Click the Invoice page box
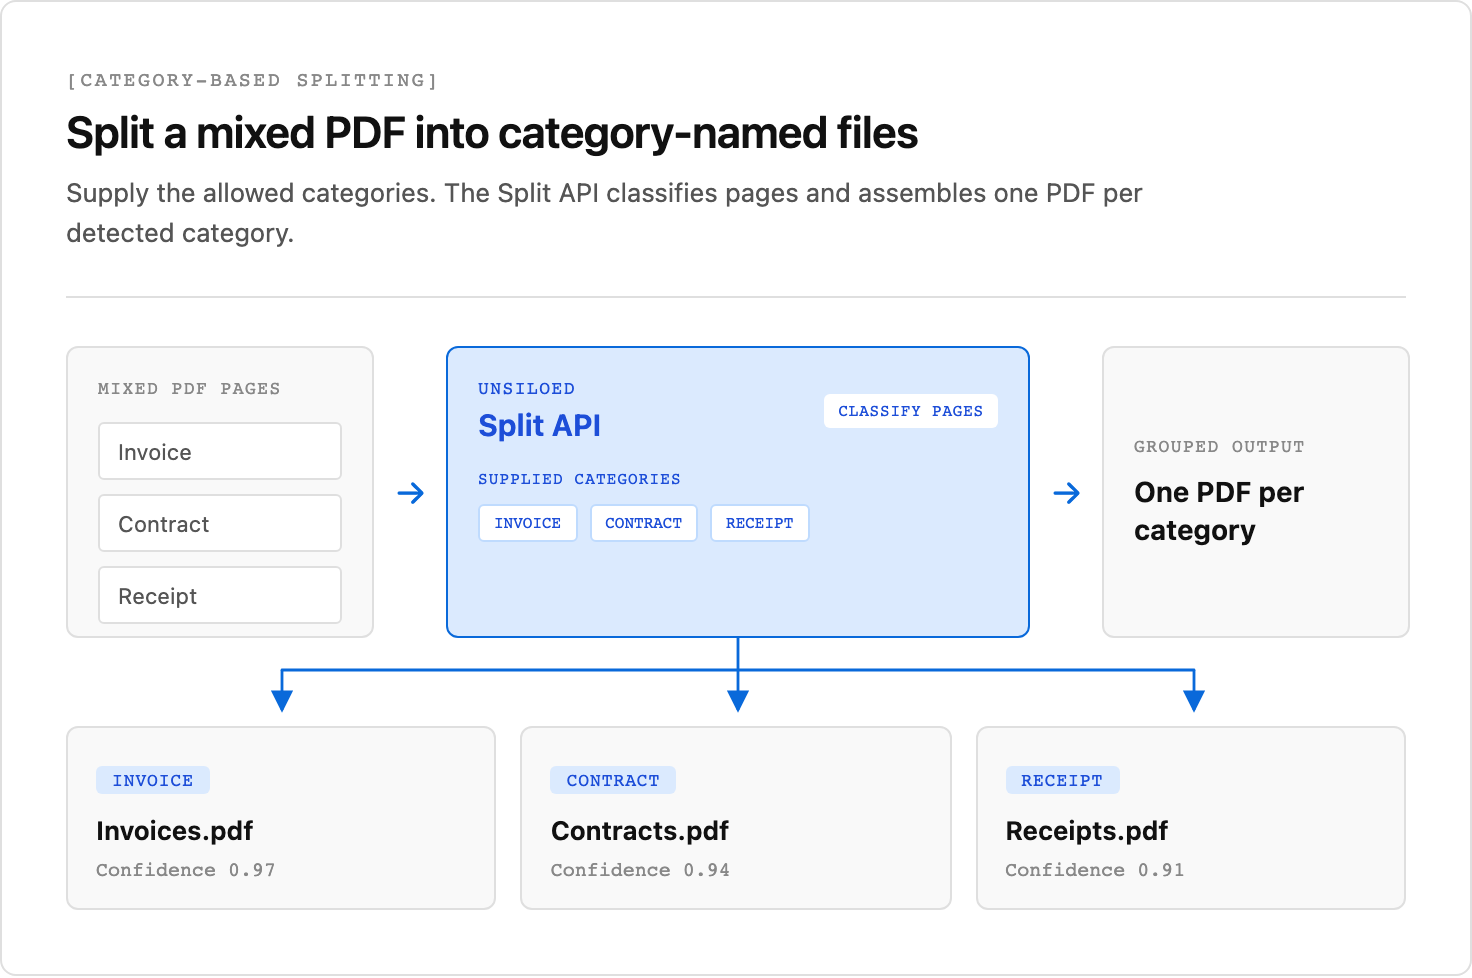This screenshot has width=1472, height=978. [x=220, y=451]
